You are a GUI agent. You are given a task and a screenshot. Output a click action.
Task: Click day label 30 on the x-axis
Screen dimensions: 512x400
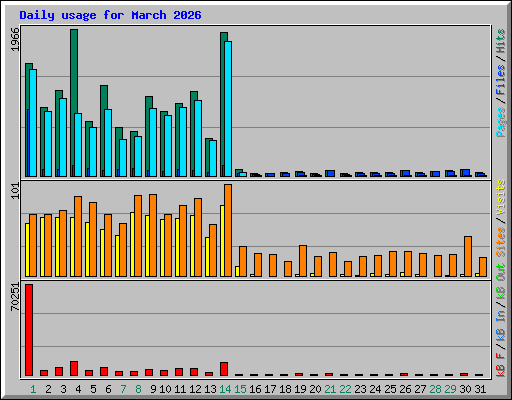465,389
